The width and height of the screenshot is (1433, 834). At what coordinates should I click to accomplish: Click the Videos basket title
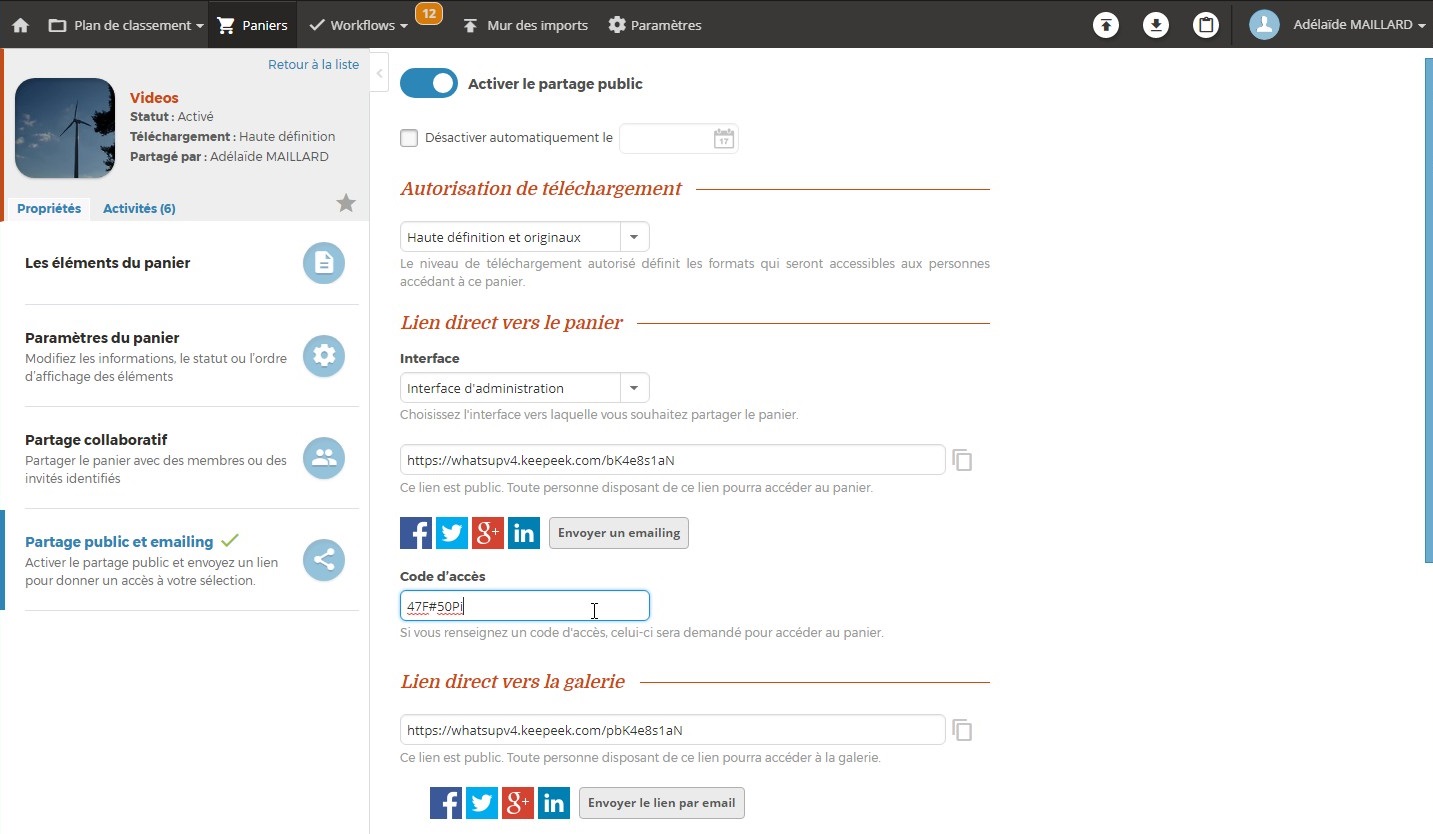pyautogui.click(x=154, y=98)
